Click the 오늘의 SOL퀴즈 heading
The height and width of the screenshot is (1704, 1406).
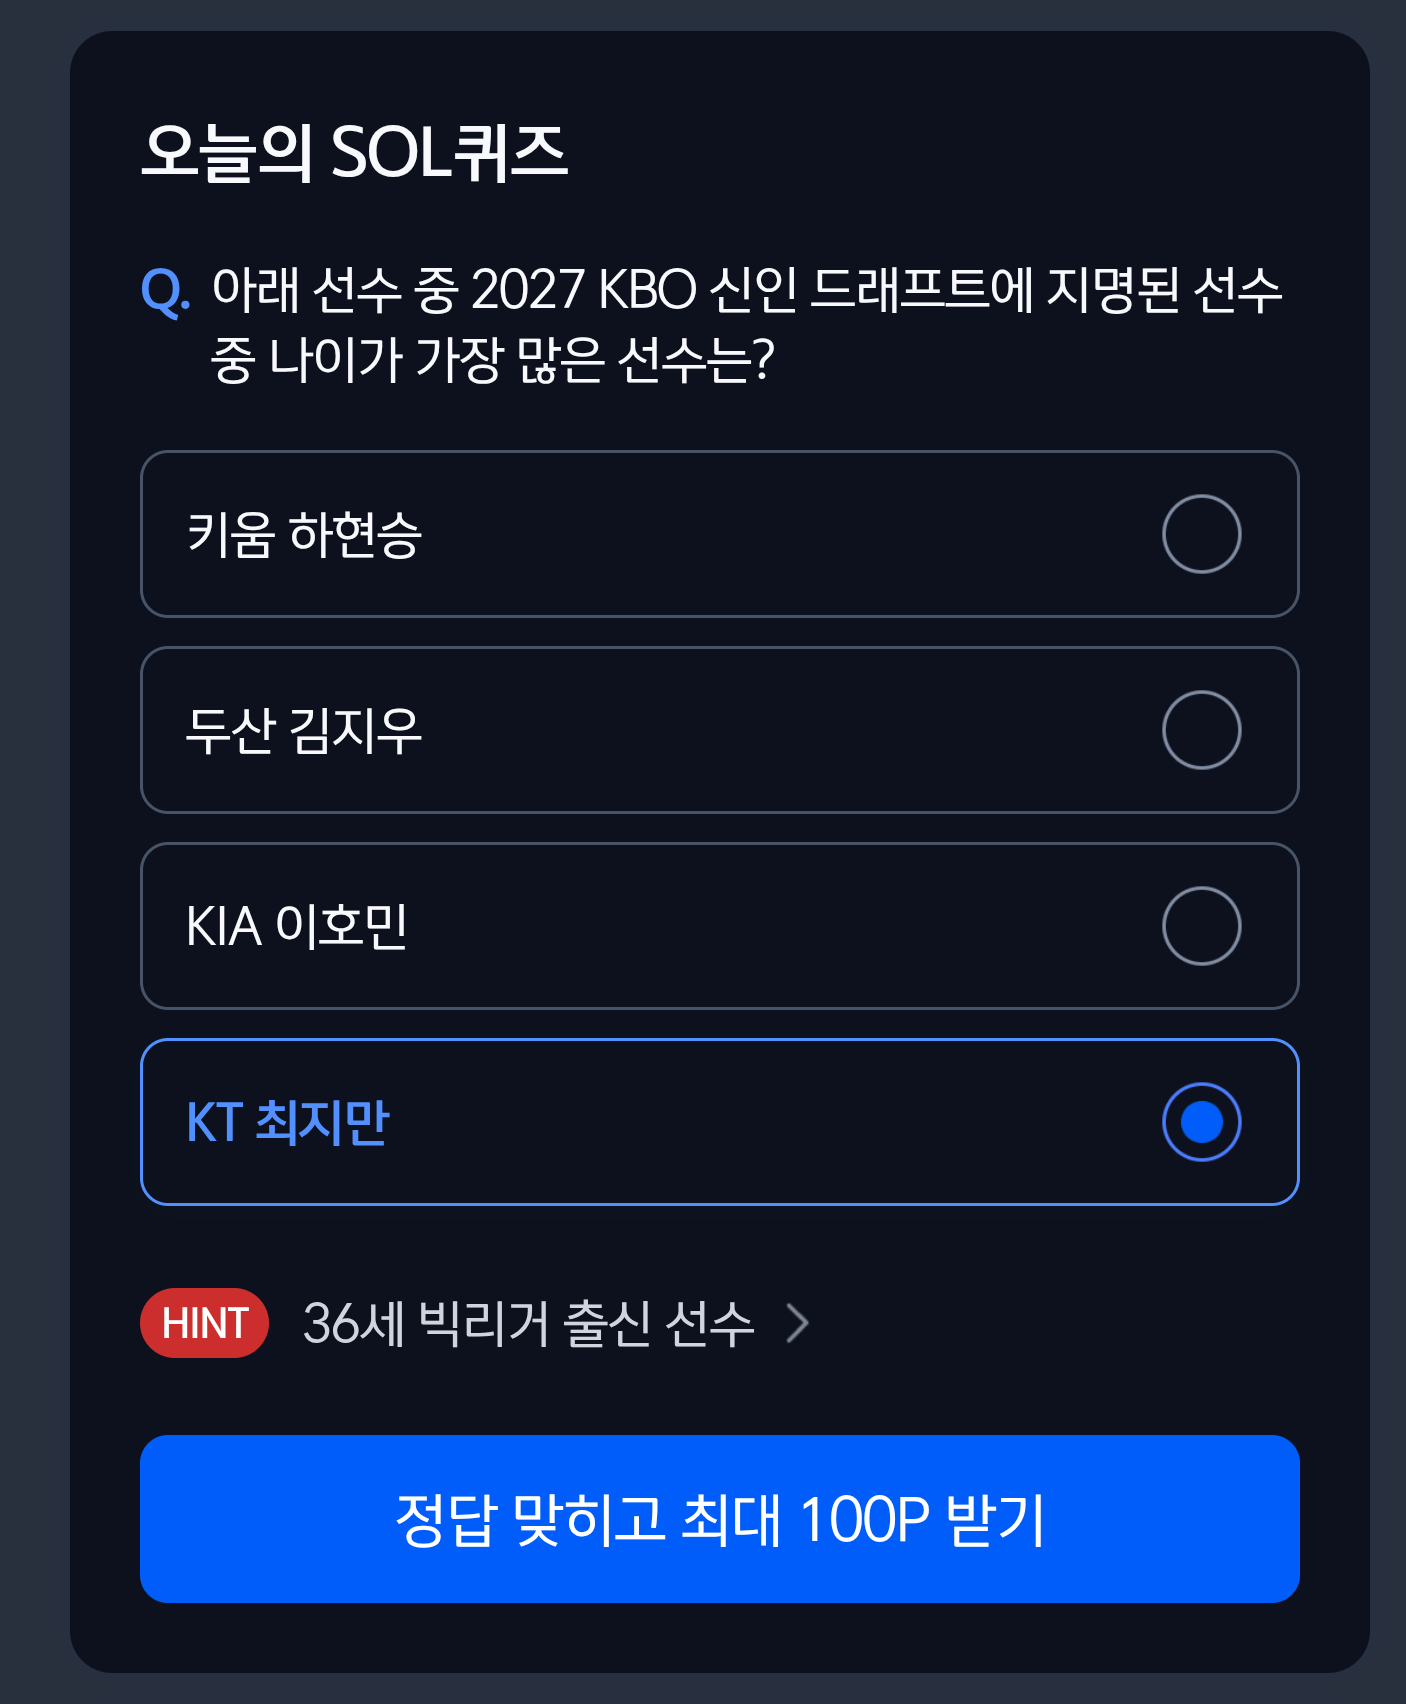pyautogui.click(x=355, y=152)
